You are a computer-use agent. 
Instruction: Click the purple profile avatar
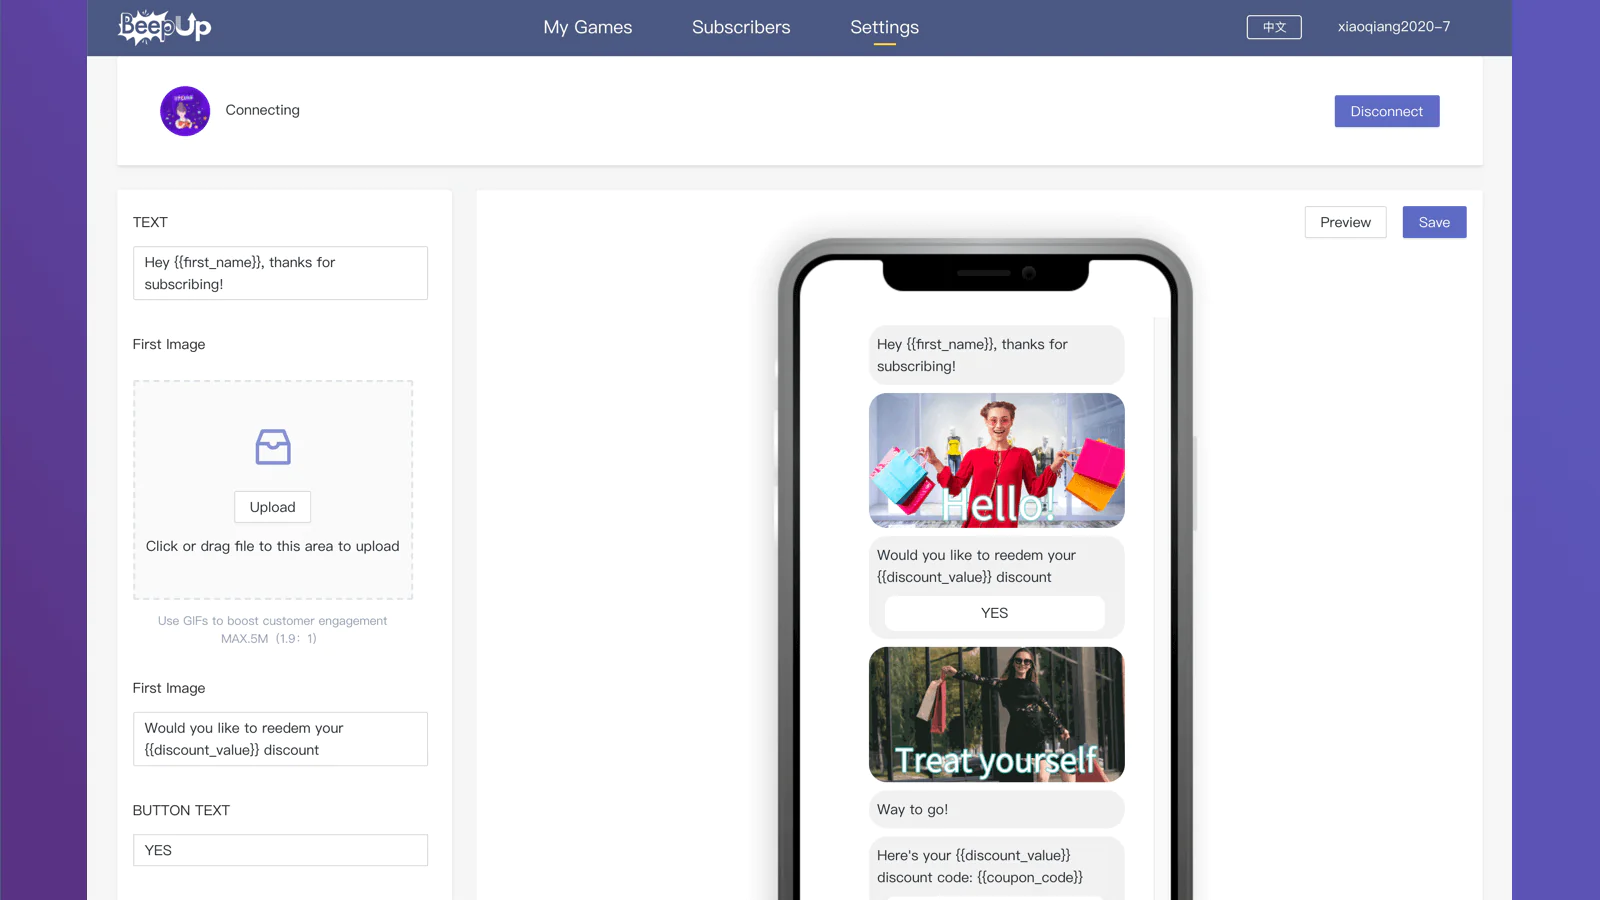(x=185, y=111)
